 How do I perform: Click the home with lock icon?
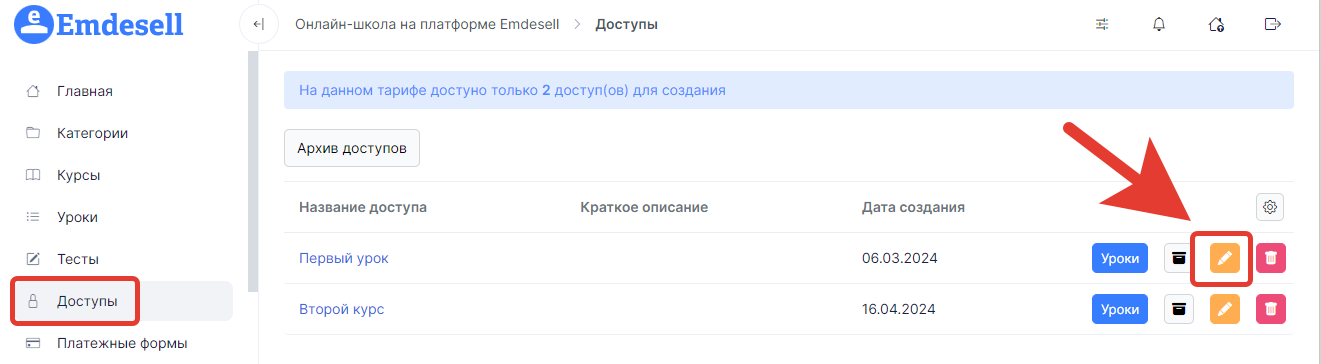click(x=1216, y=24)
